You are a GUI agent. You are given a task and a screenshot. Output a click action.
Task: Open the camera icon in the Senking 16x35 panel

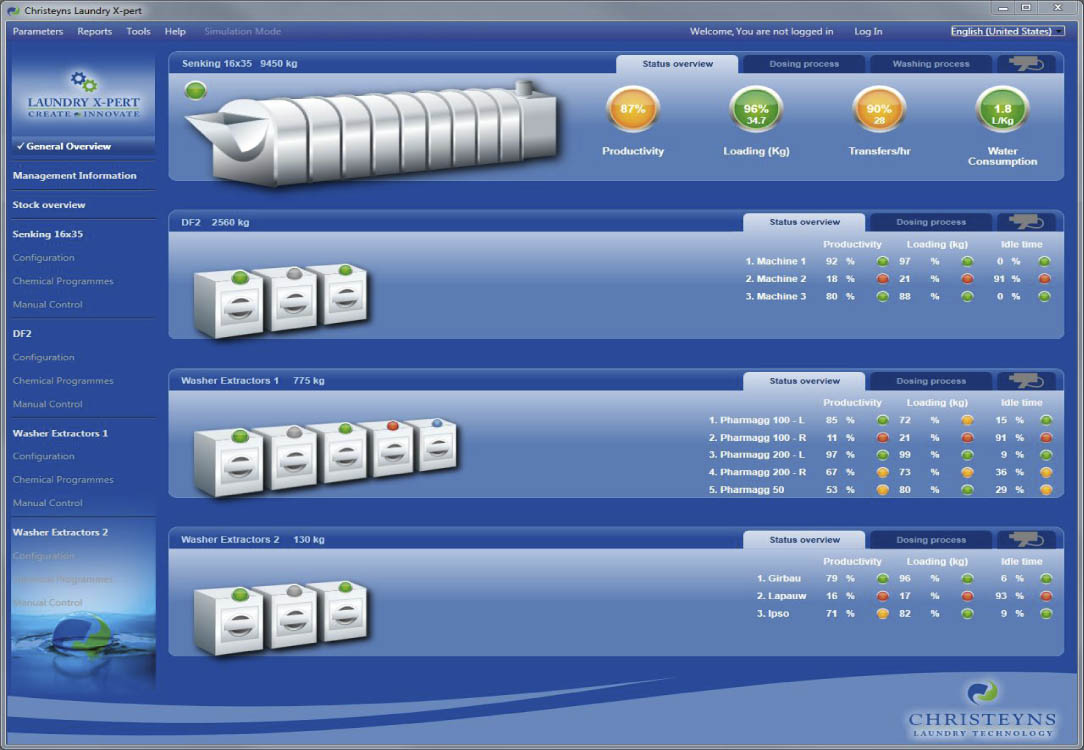click(x=1025, y=64)
